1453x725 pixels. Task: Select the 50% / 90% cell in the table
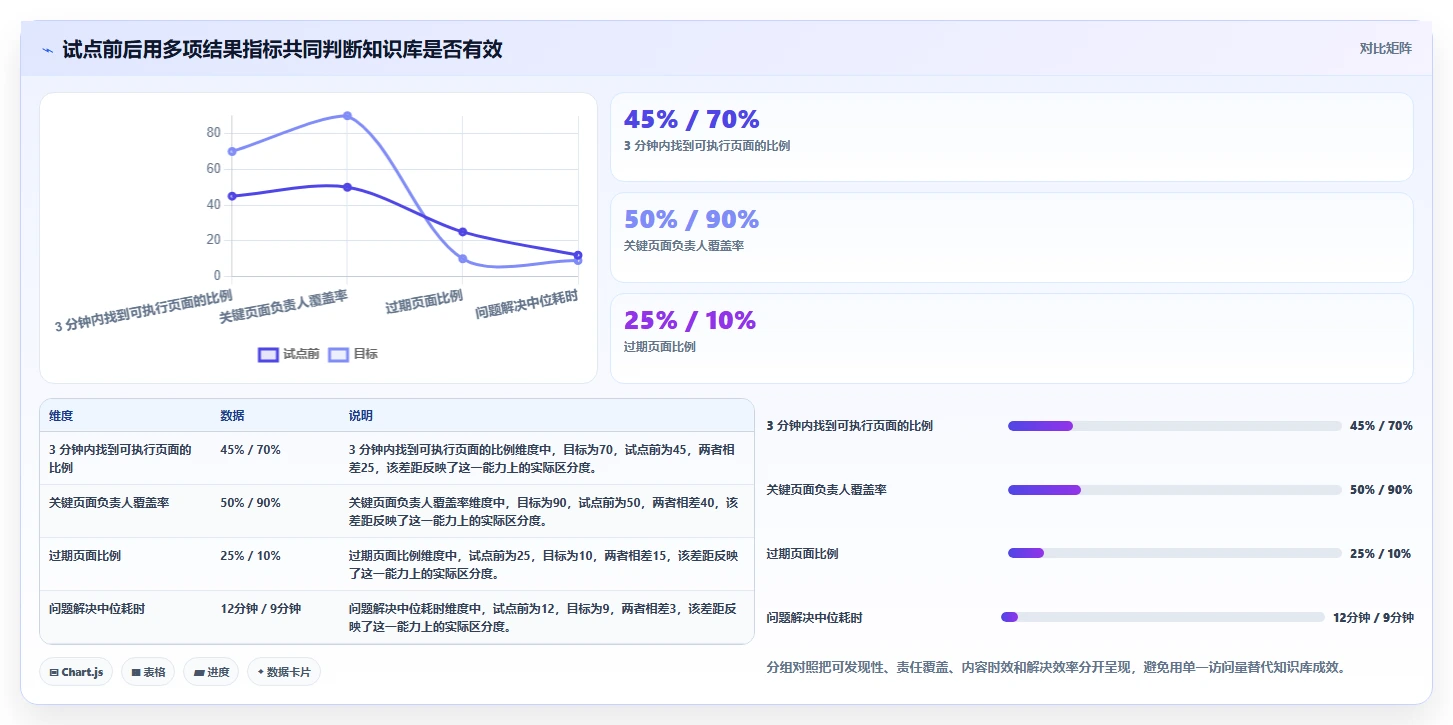pyautogui.click(x=250, y=503)
